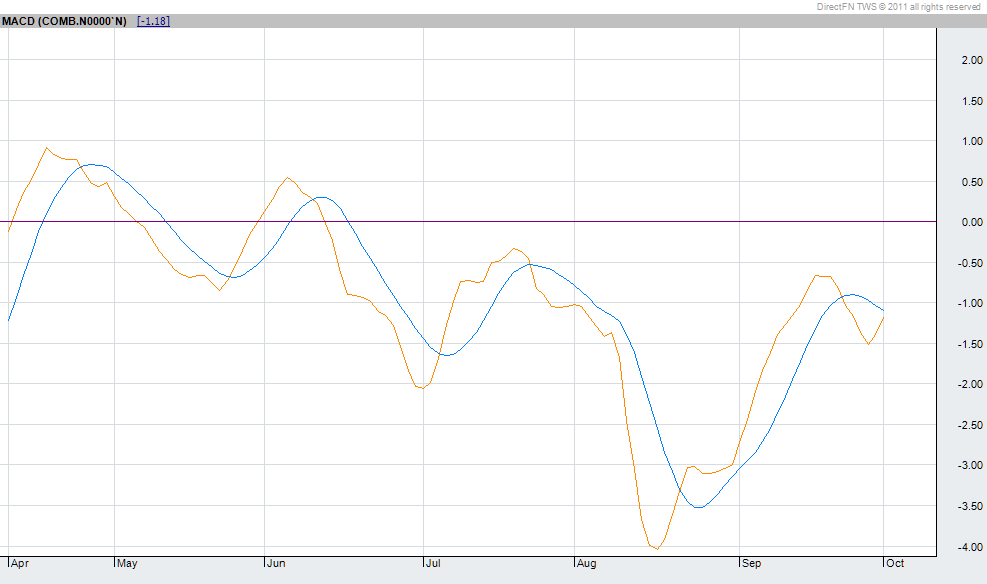Viewport: 987px width, 584px height.
Task: Select the orange MACD line's lowest trough in August
Action: [657, 548]
